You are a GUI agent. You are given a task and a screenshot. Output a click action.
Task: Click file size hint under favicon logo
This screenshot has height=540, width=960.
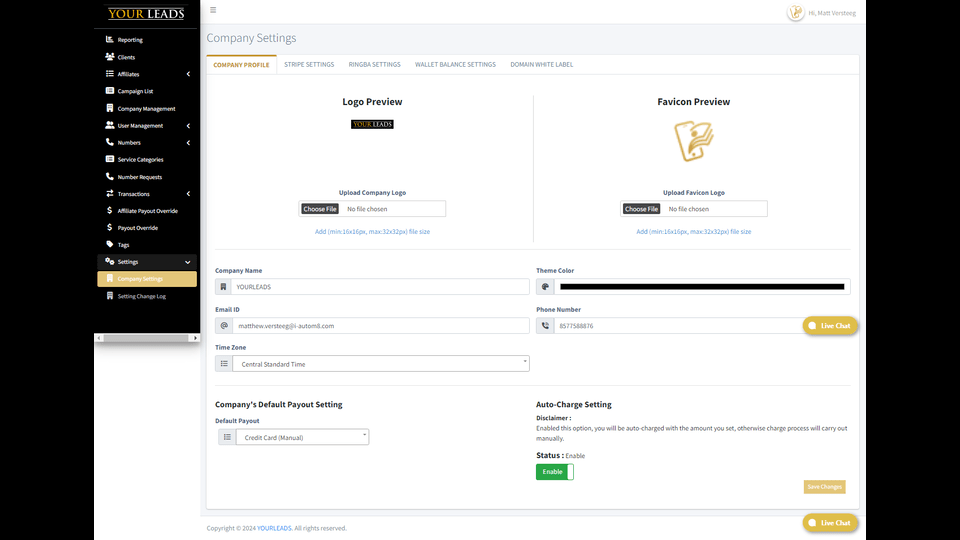click(x=694, y=231)
